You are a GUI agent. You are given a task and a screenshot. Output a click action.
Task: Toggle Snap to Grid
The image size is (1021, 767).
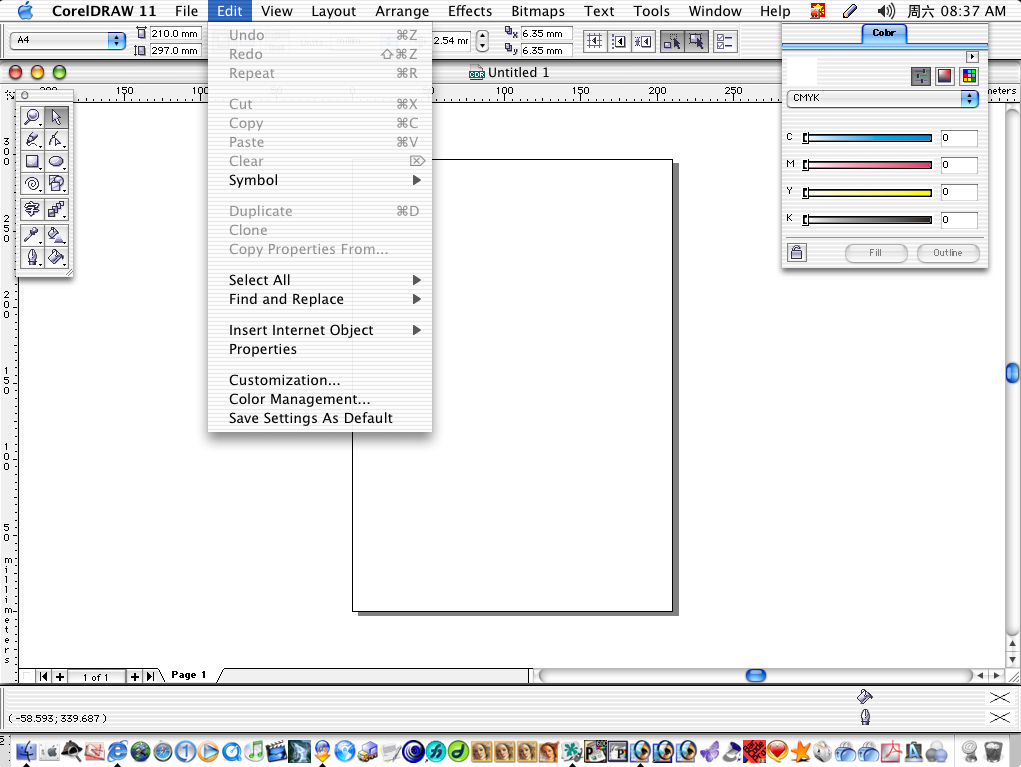(x=594, y=42)
